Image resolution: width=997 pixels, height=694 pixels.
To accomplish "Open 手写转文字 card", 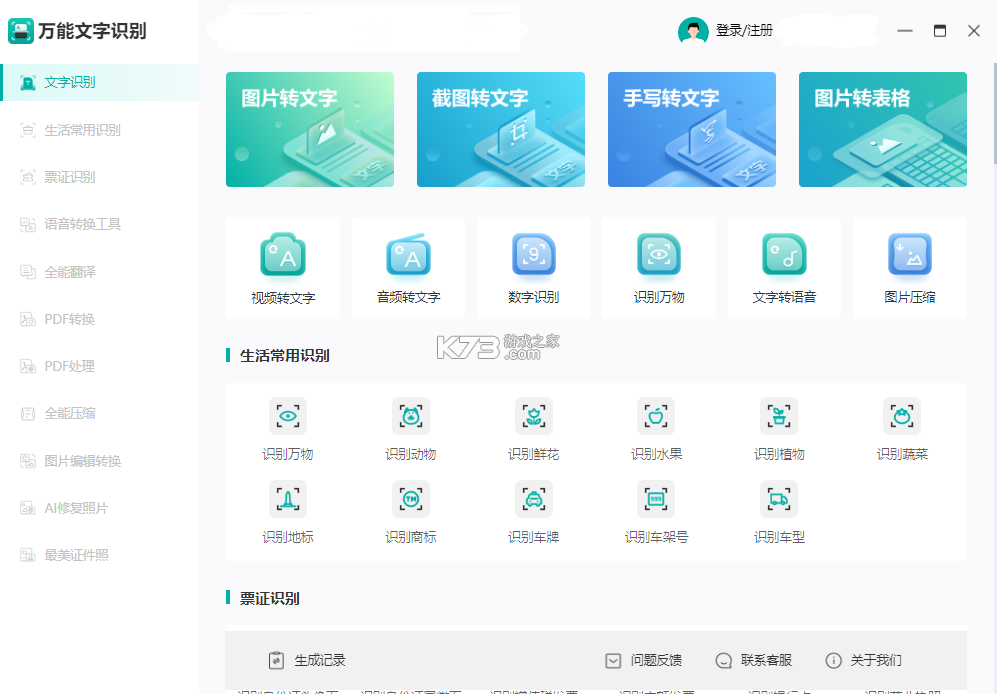I will coord(692,129).
